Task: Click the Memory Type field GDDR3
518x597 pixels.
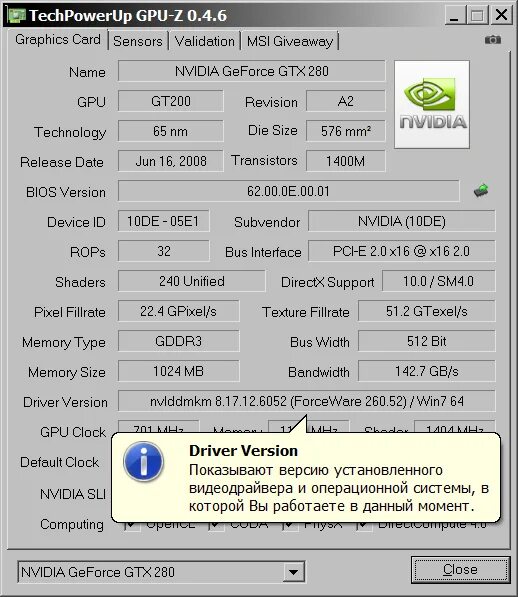Action: tap(179, 341)
